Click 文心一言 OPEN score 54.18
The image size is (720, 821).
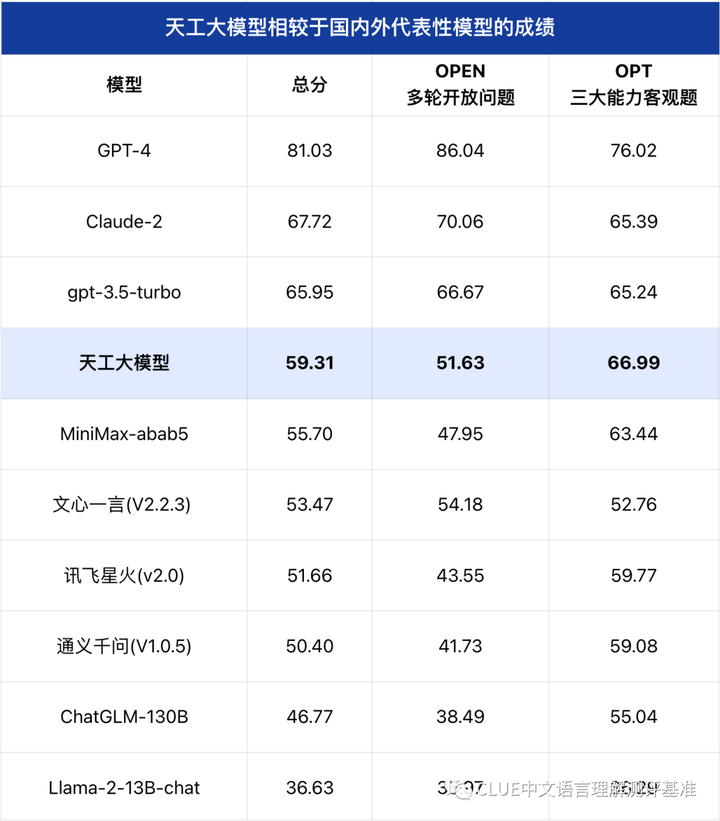(461, 505)
